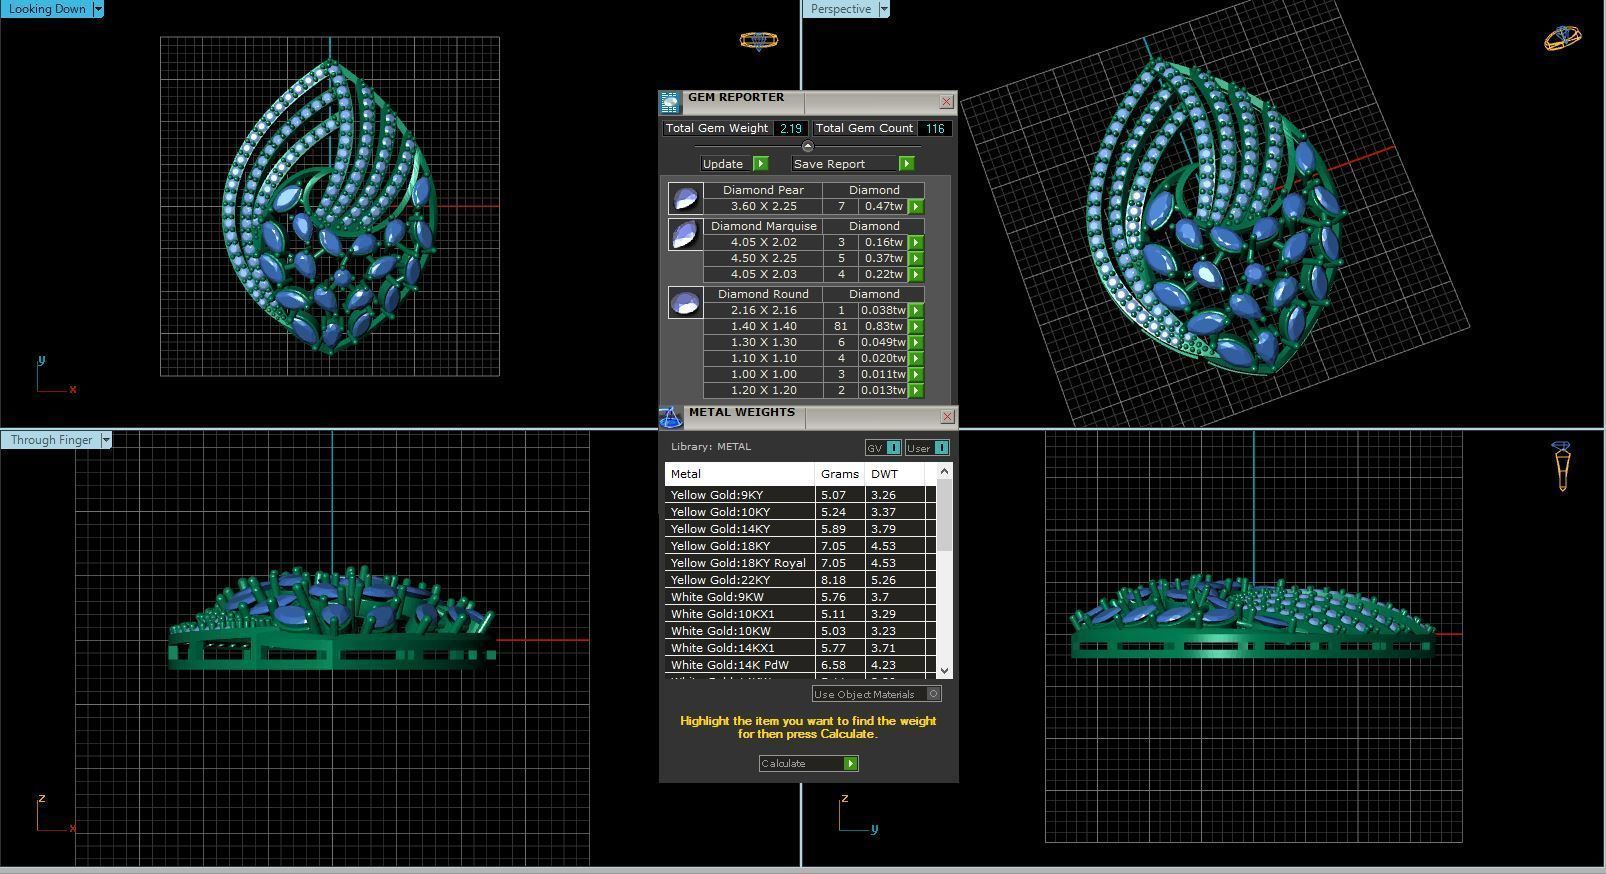The image size is (1606, 874).
Task: Click the Gem Reporter panel icon
Action: [x=670, y=101]
